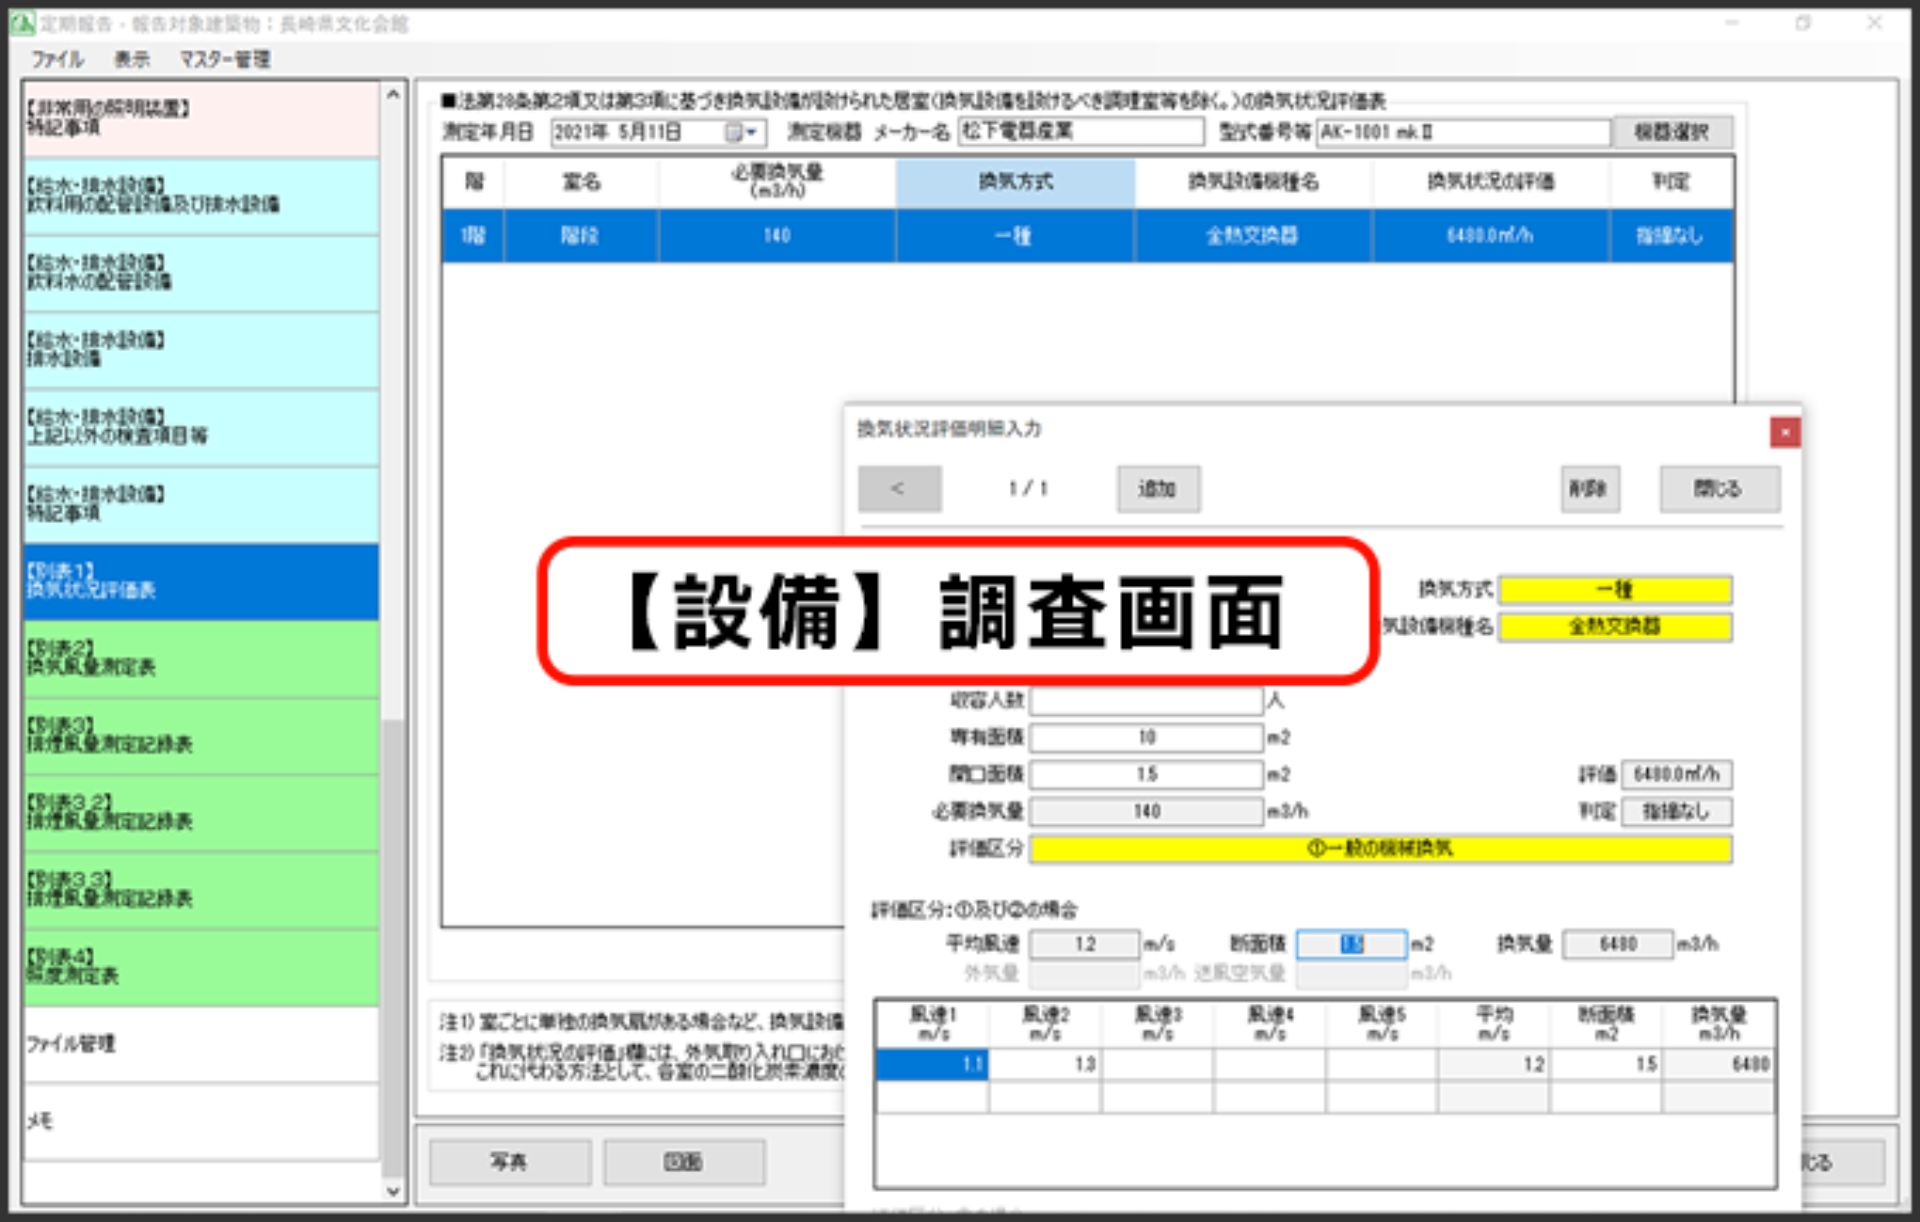Close 換気状況評価明細入力 dialog with red X
1920x1222 pixels.
(1785, 432)
